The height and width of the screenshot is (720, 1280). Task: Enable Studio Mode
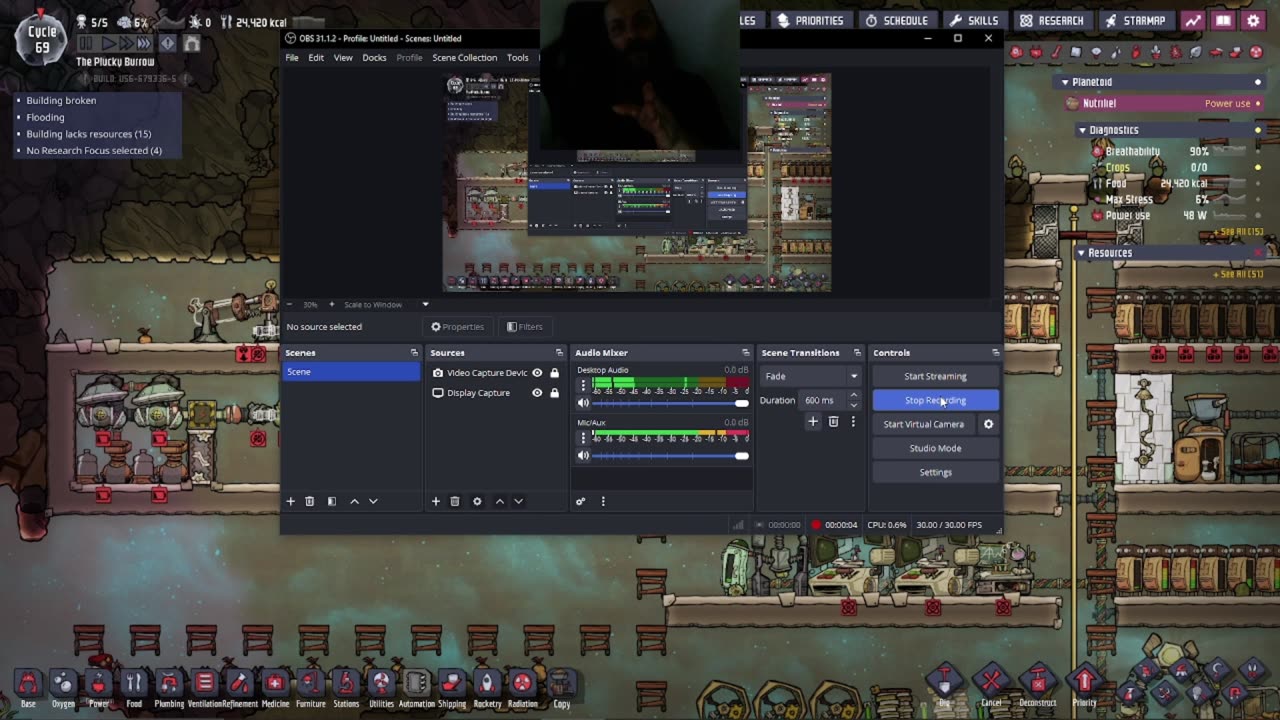click(935, 448)
